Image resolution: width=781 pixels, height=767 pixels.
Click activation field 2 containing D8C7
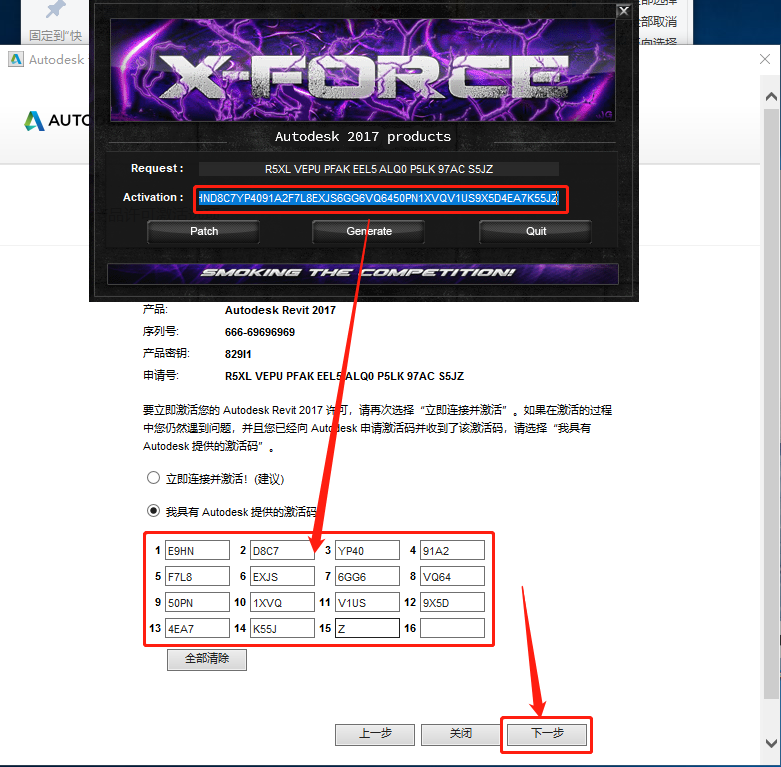(x=282, y=550)
